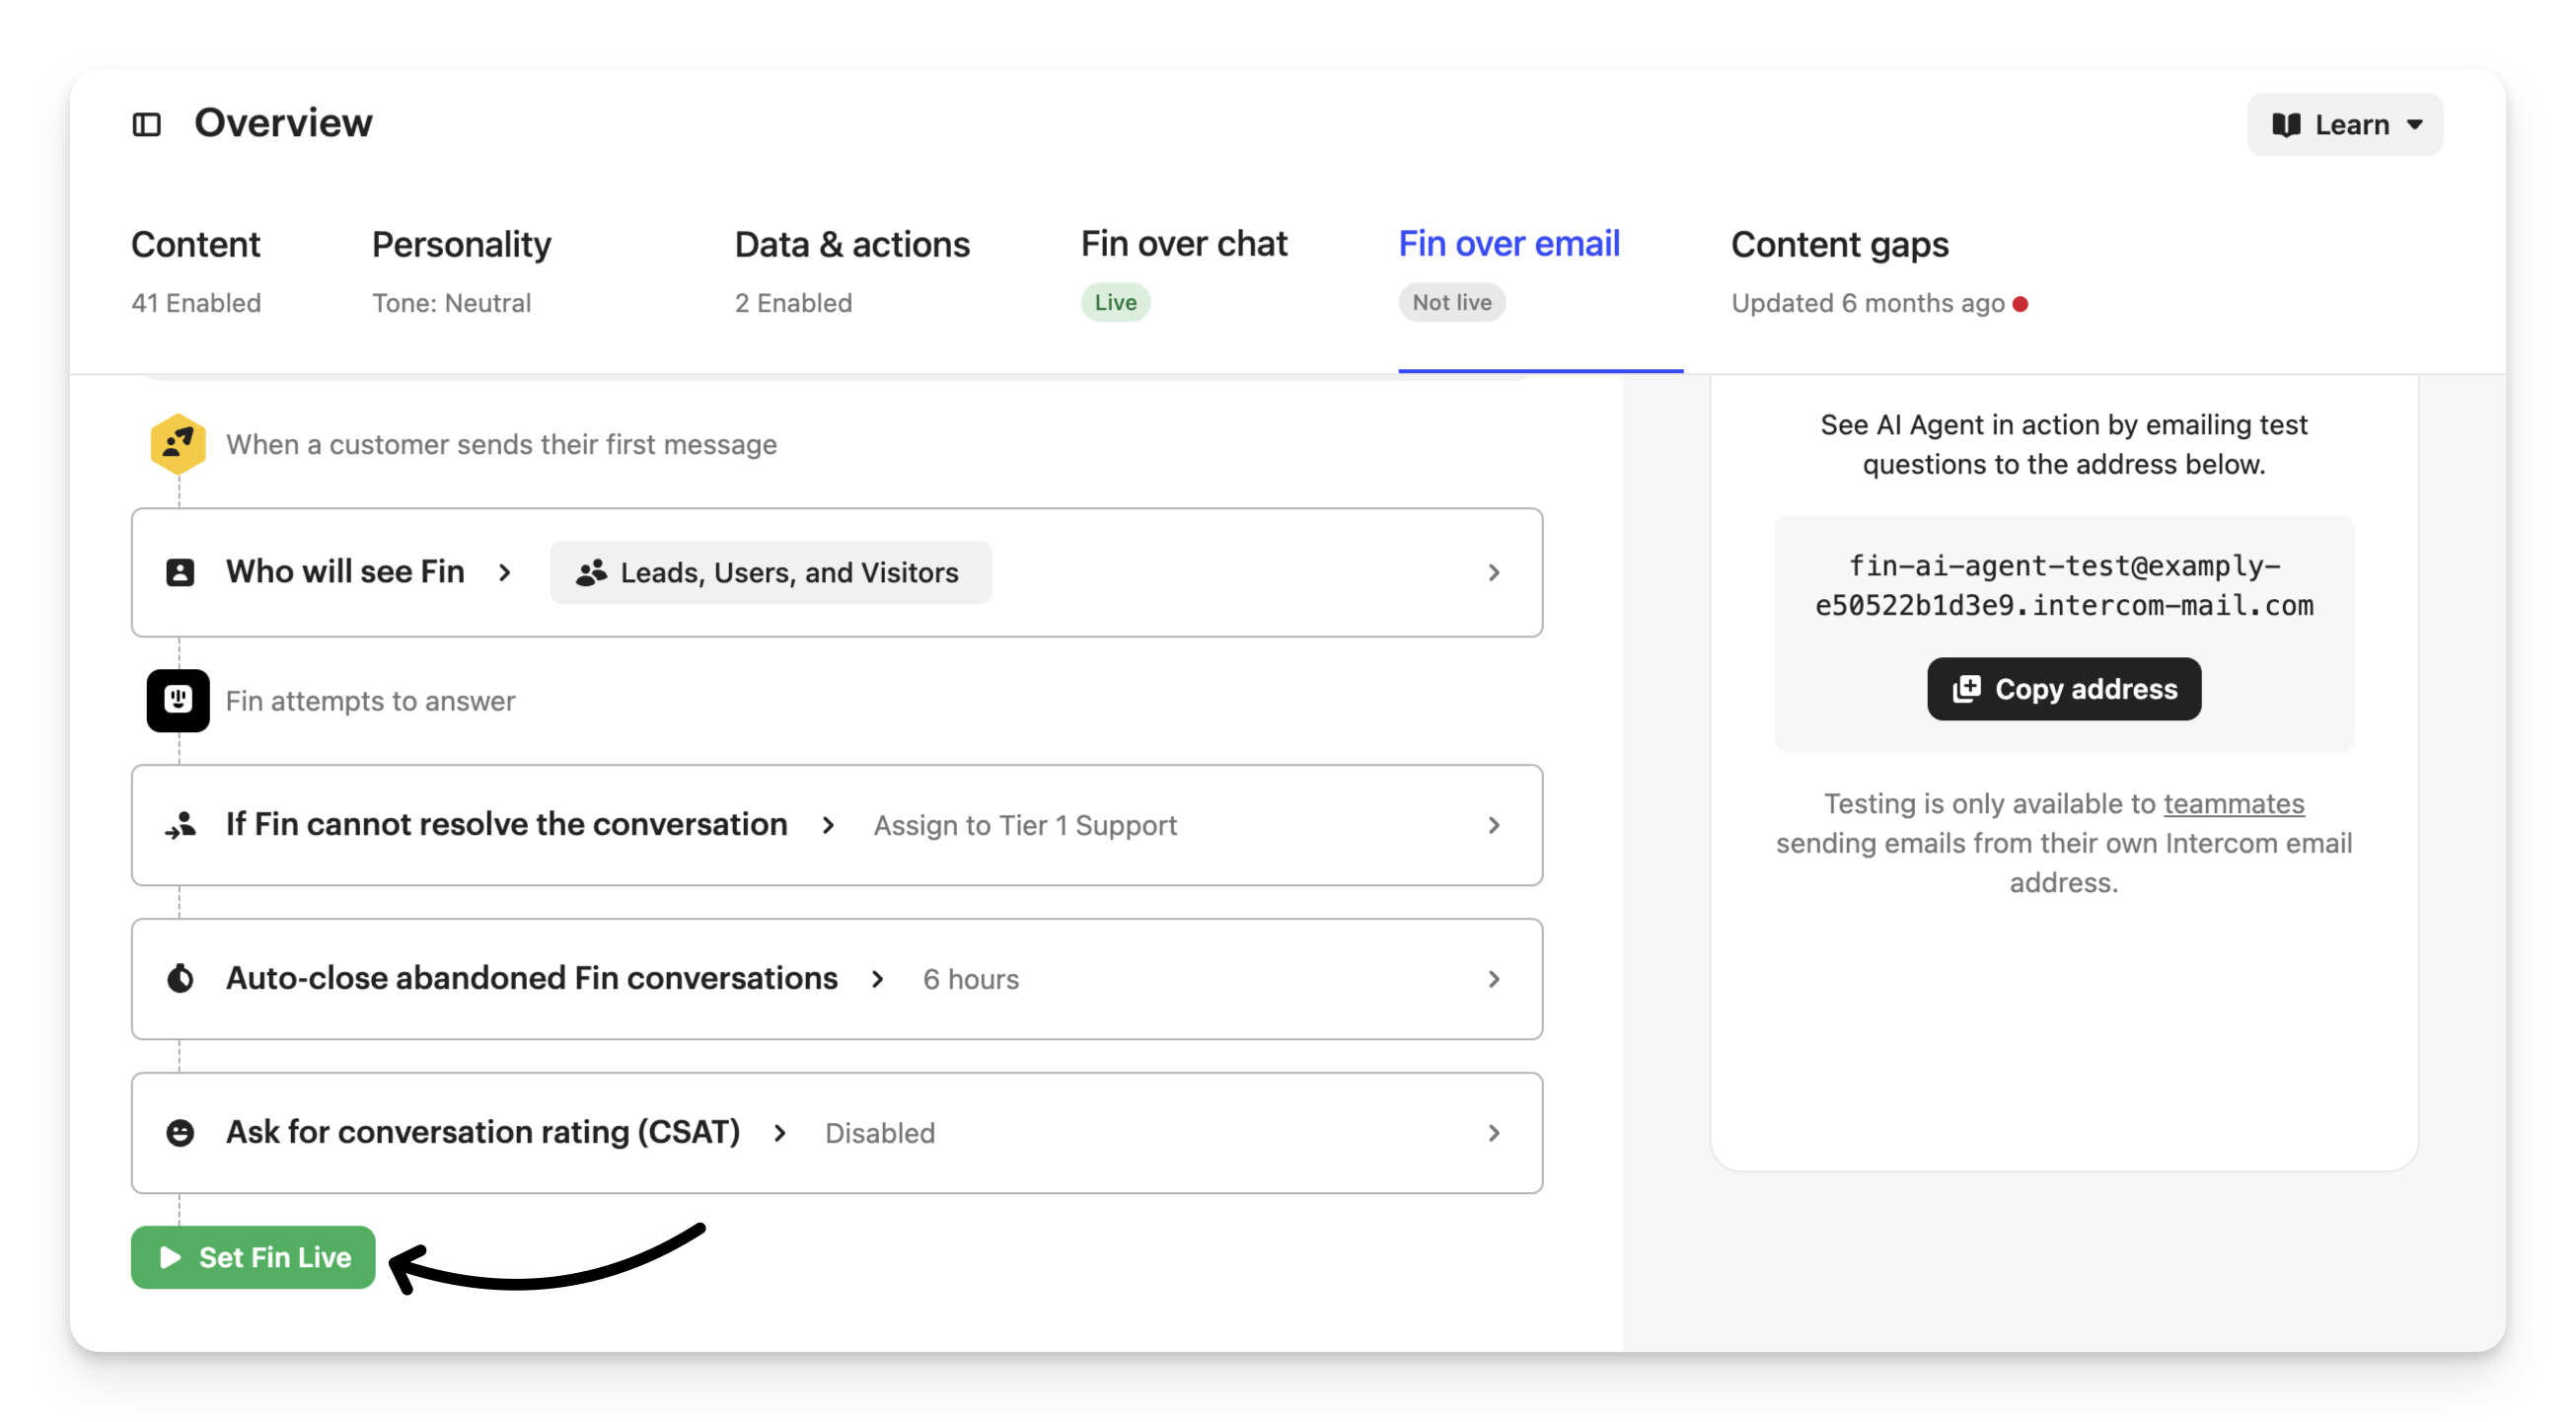Screen dimensions: 2576x1422
Task: Follow the teammates link
Action: (x=2233, y=804)
